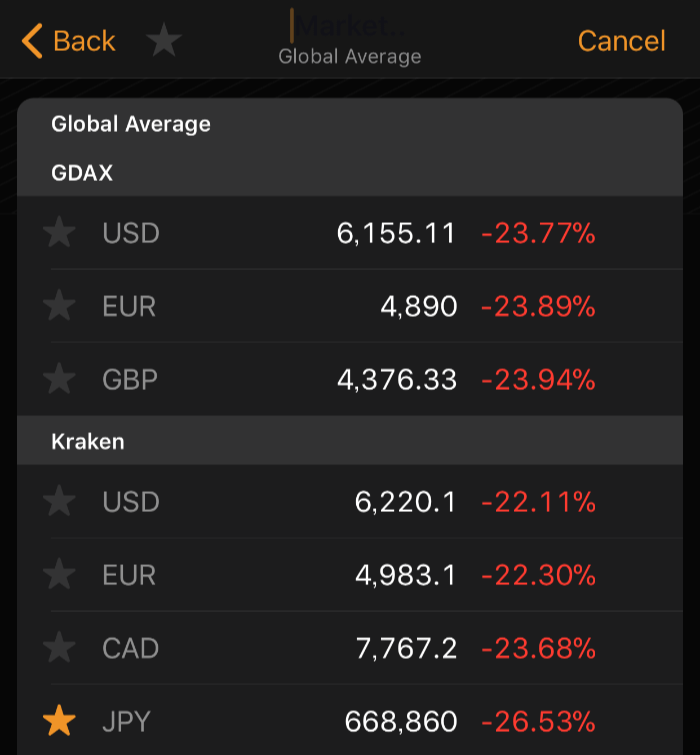Star the Kraken USD market
This screenshot has width=700, height=755.
point(60,501)
